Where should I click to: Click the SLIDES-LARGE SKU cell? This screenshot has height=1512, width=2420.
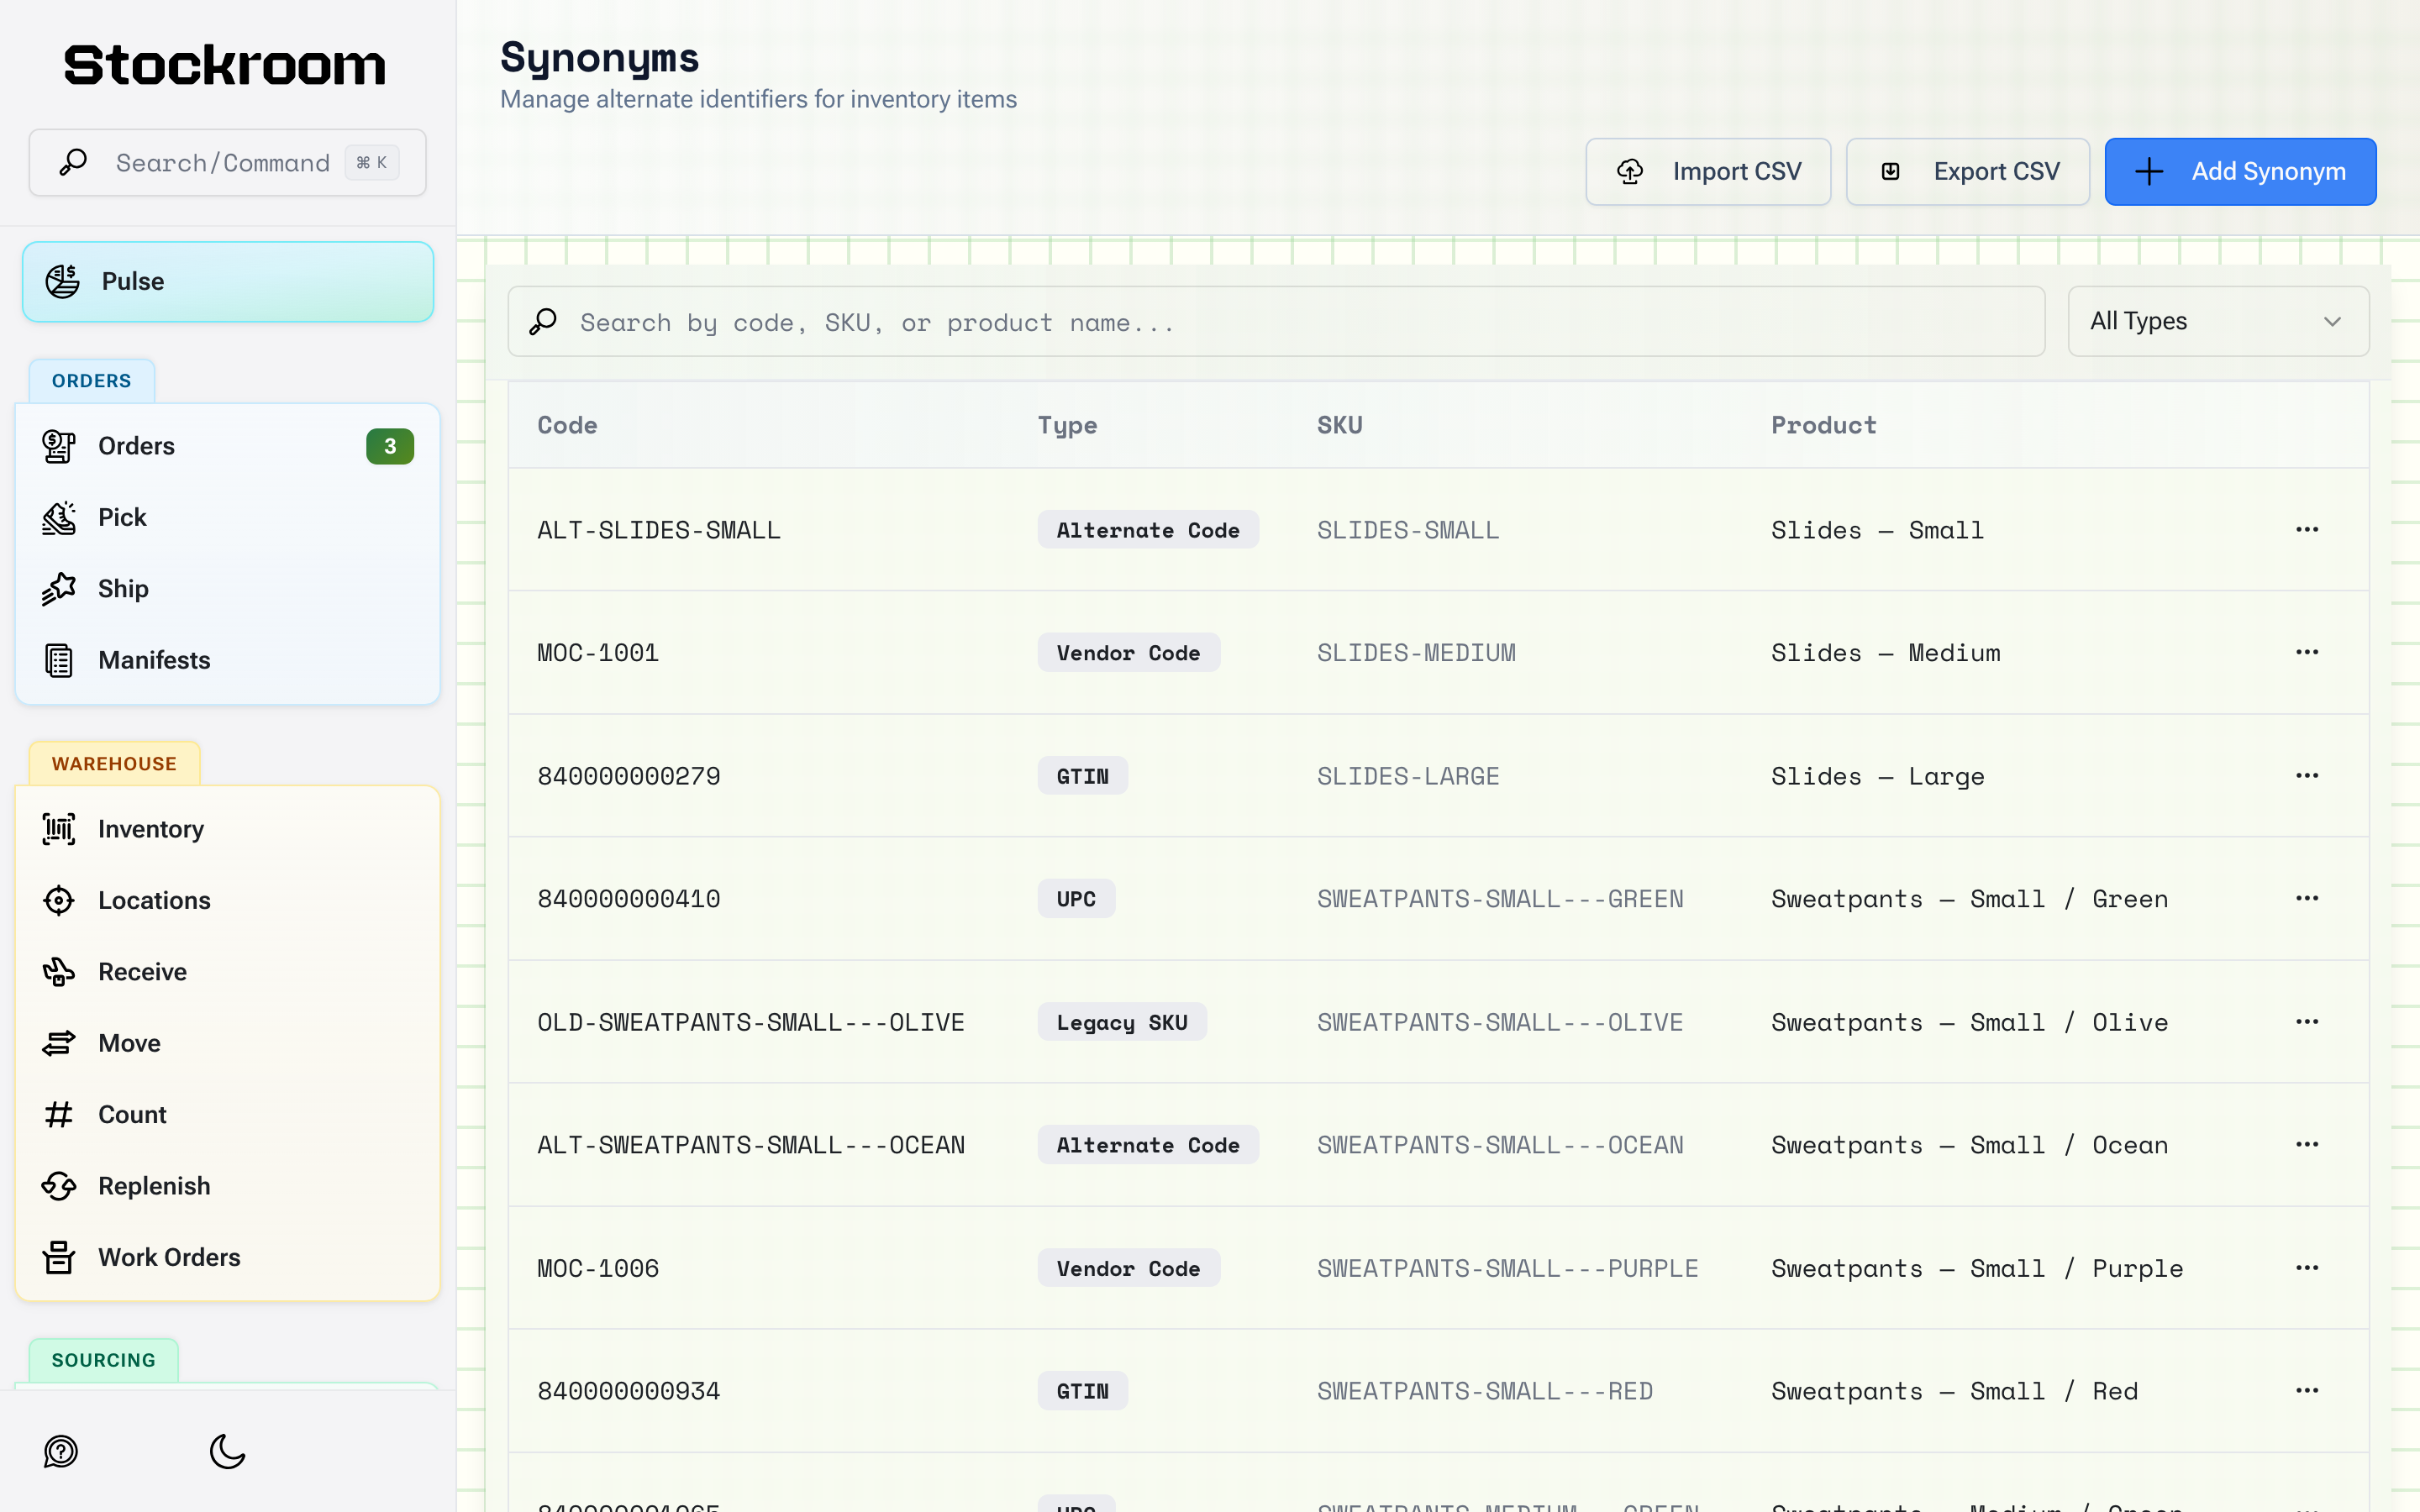pyautogui.click(x=1408, y=776)
